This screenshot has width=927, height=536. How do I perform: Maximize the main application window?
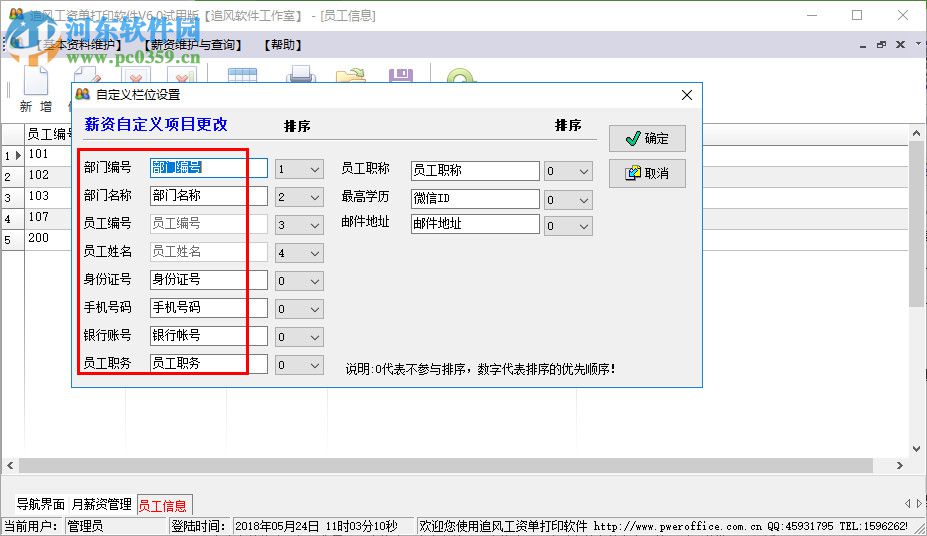click(x=857, y=15)
